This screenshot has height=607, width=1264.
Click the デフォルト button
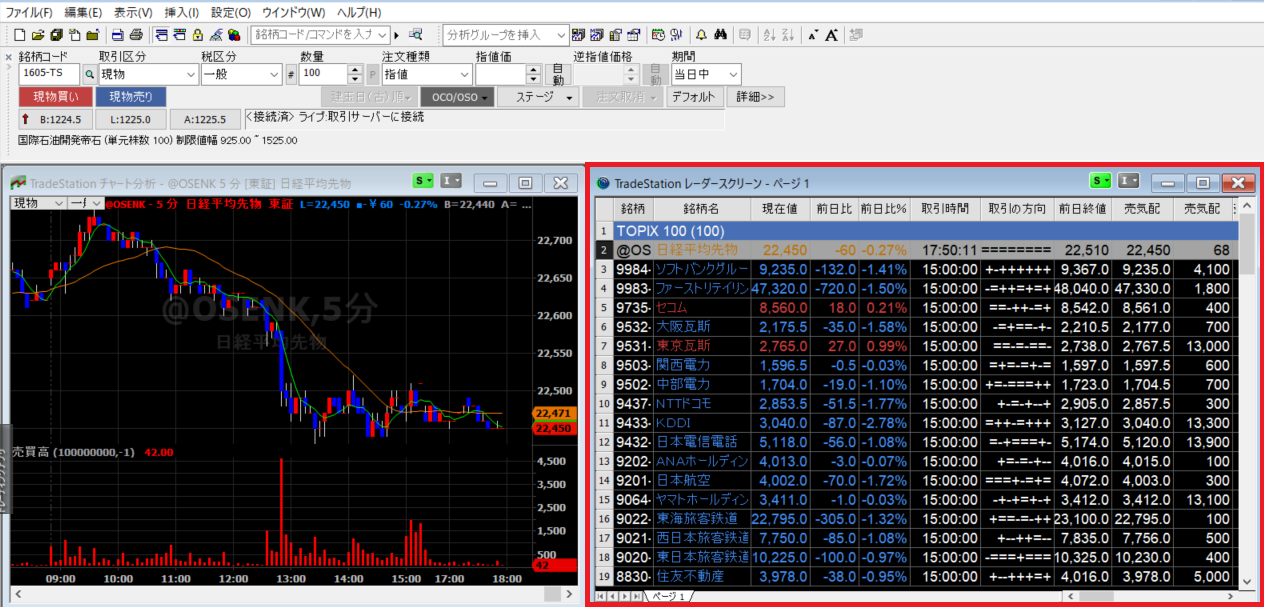(x=694, y=97)
